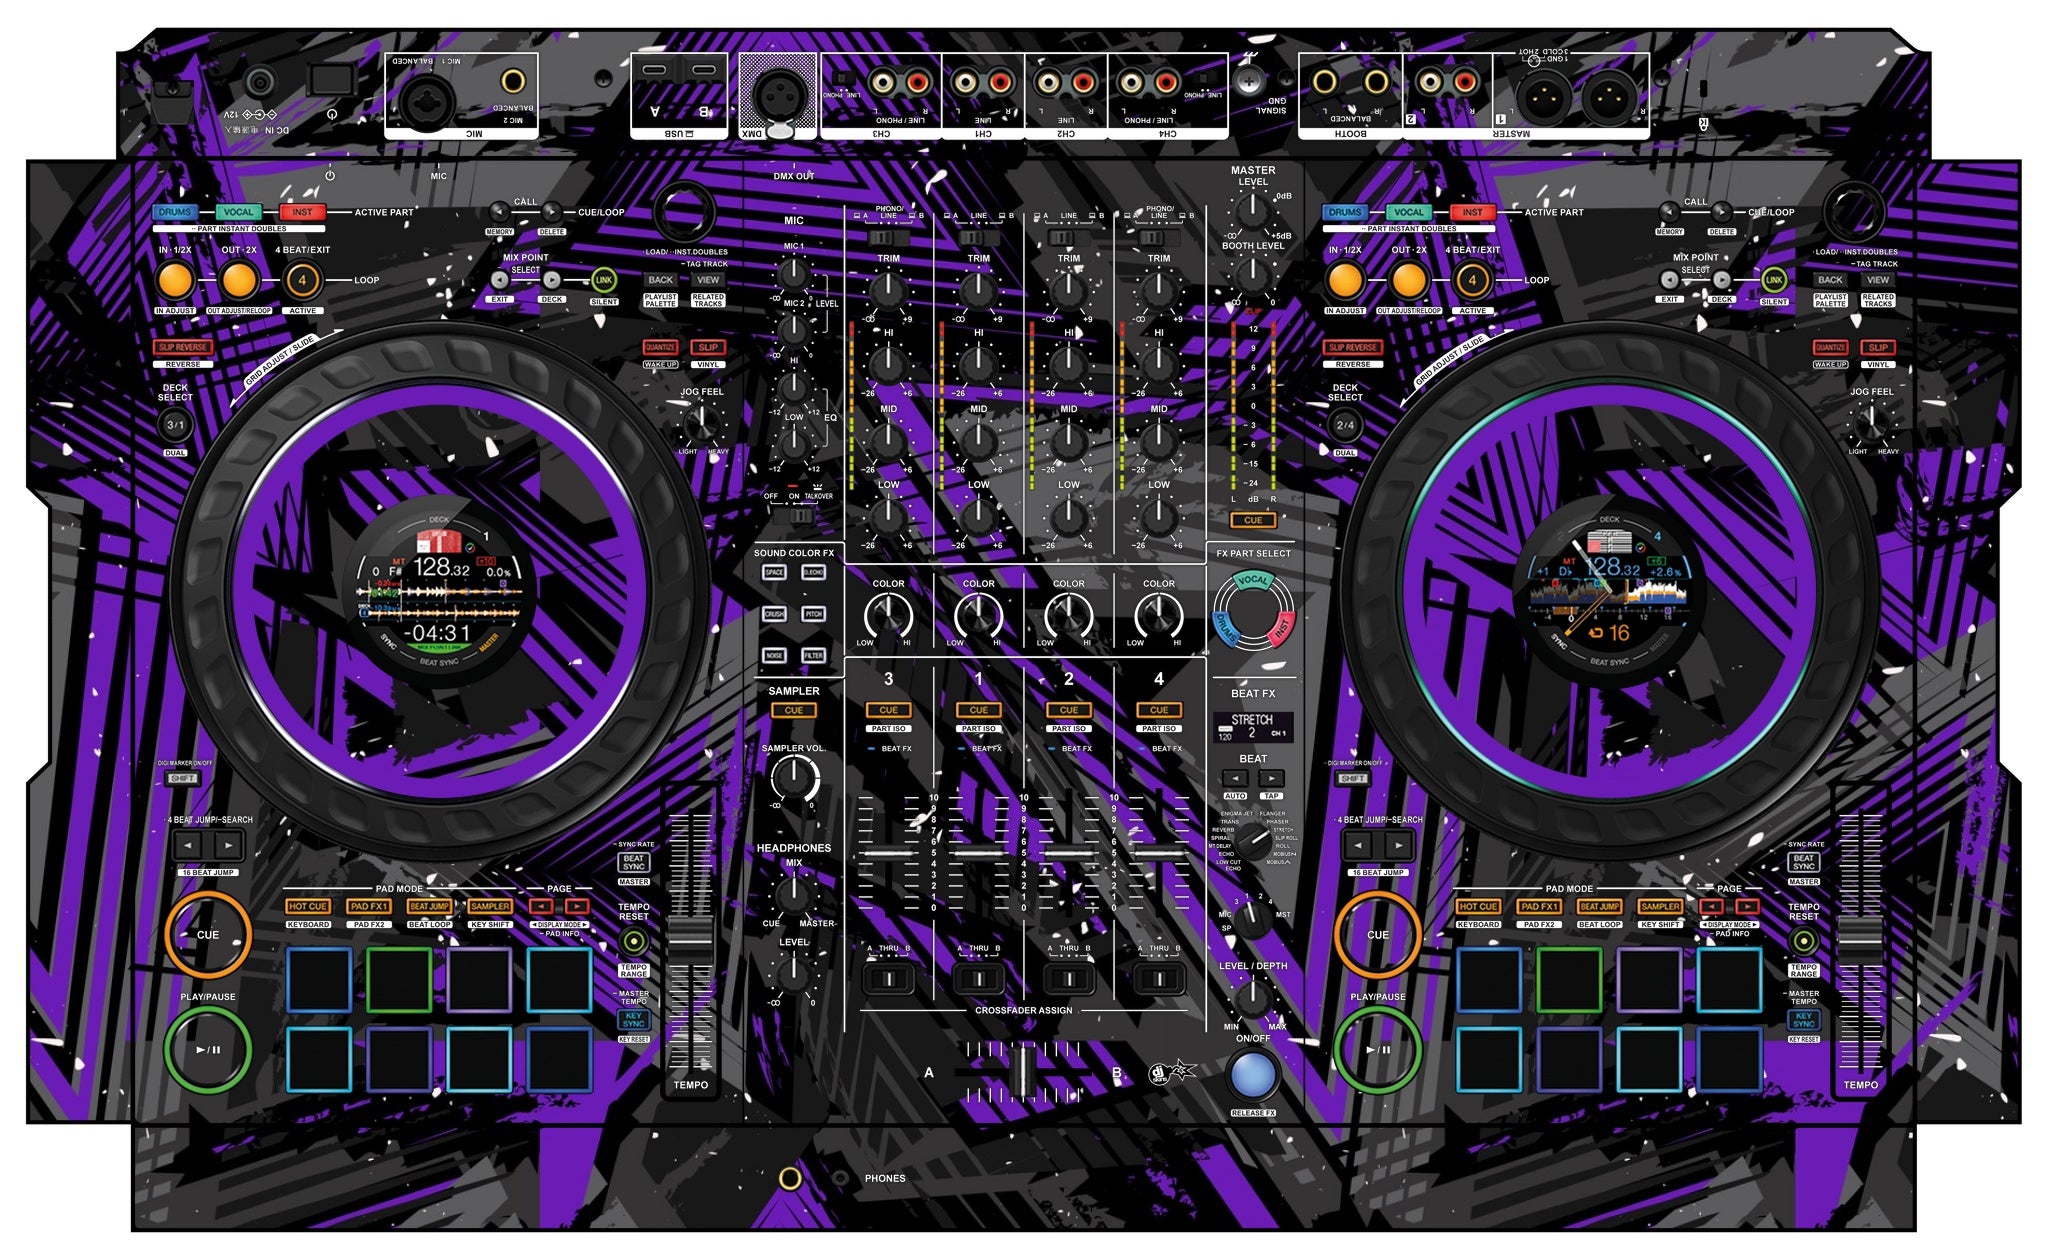Toggle channel 3 PHONO/LINE input selector switch

pyautogui.click(x=886, y=238)
